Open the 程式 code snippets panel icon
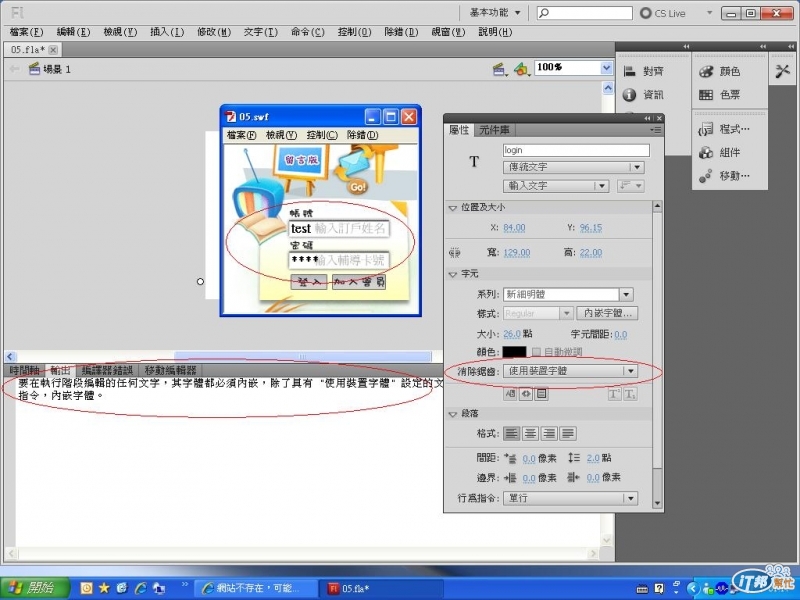The width and height of the screenshot is (800, 600). pyautogui.click(x=706, y=130)
